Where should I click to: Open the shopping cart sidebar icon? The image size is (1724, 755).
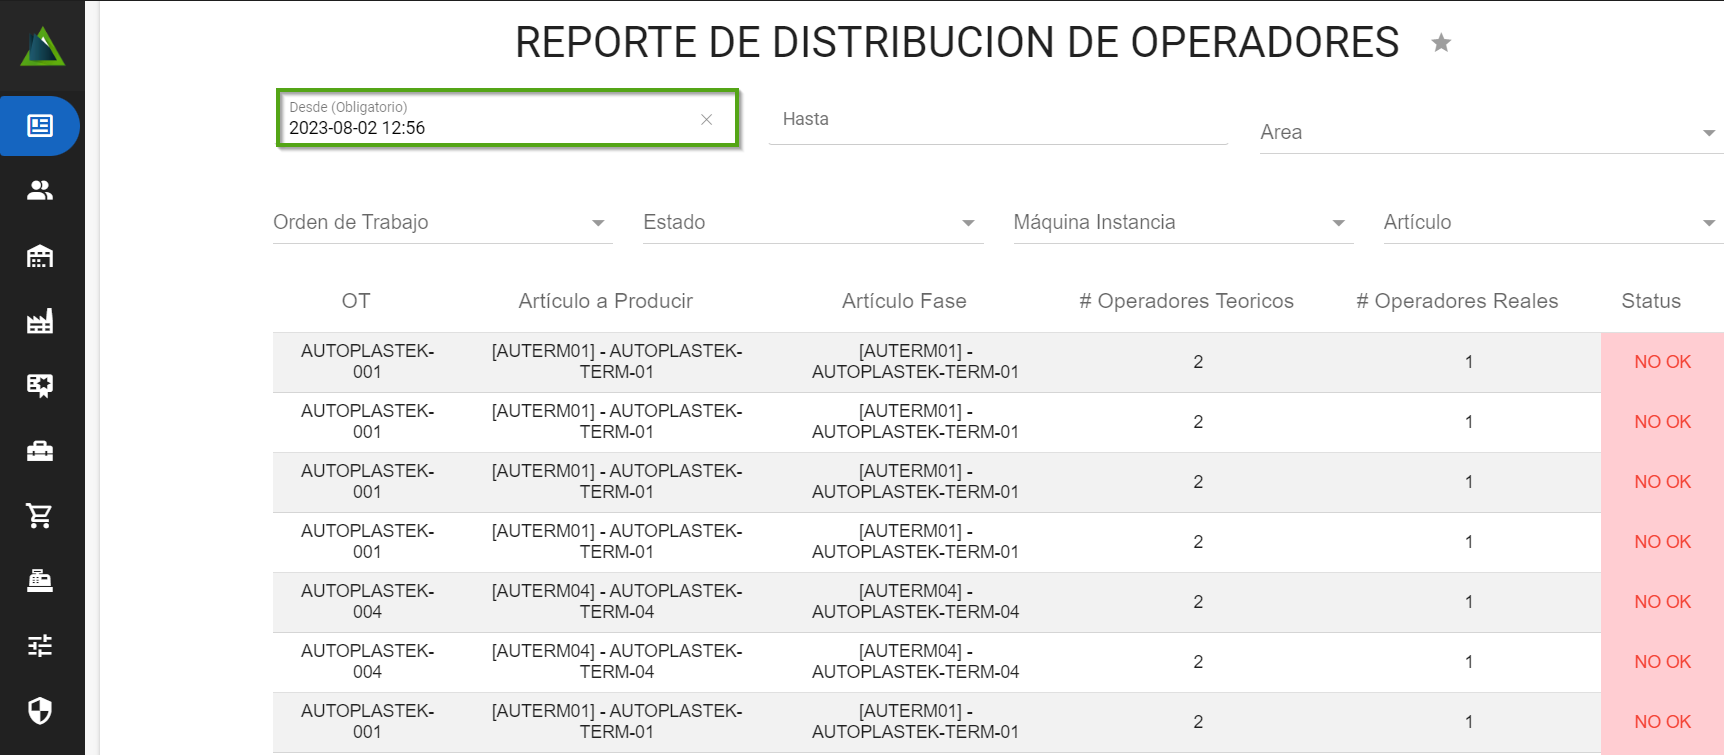tap(40, 516)
